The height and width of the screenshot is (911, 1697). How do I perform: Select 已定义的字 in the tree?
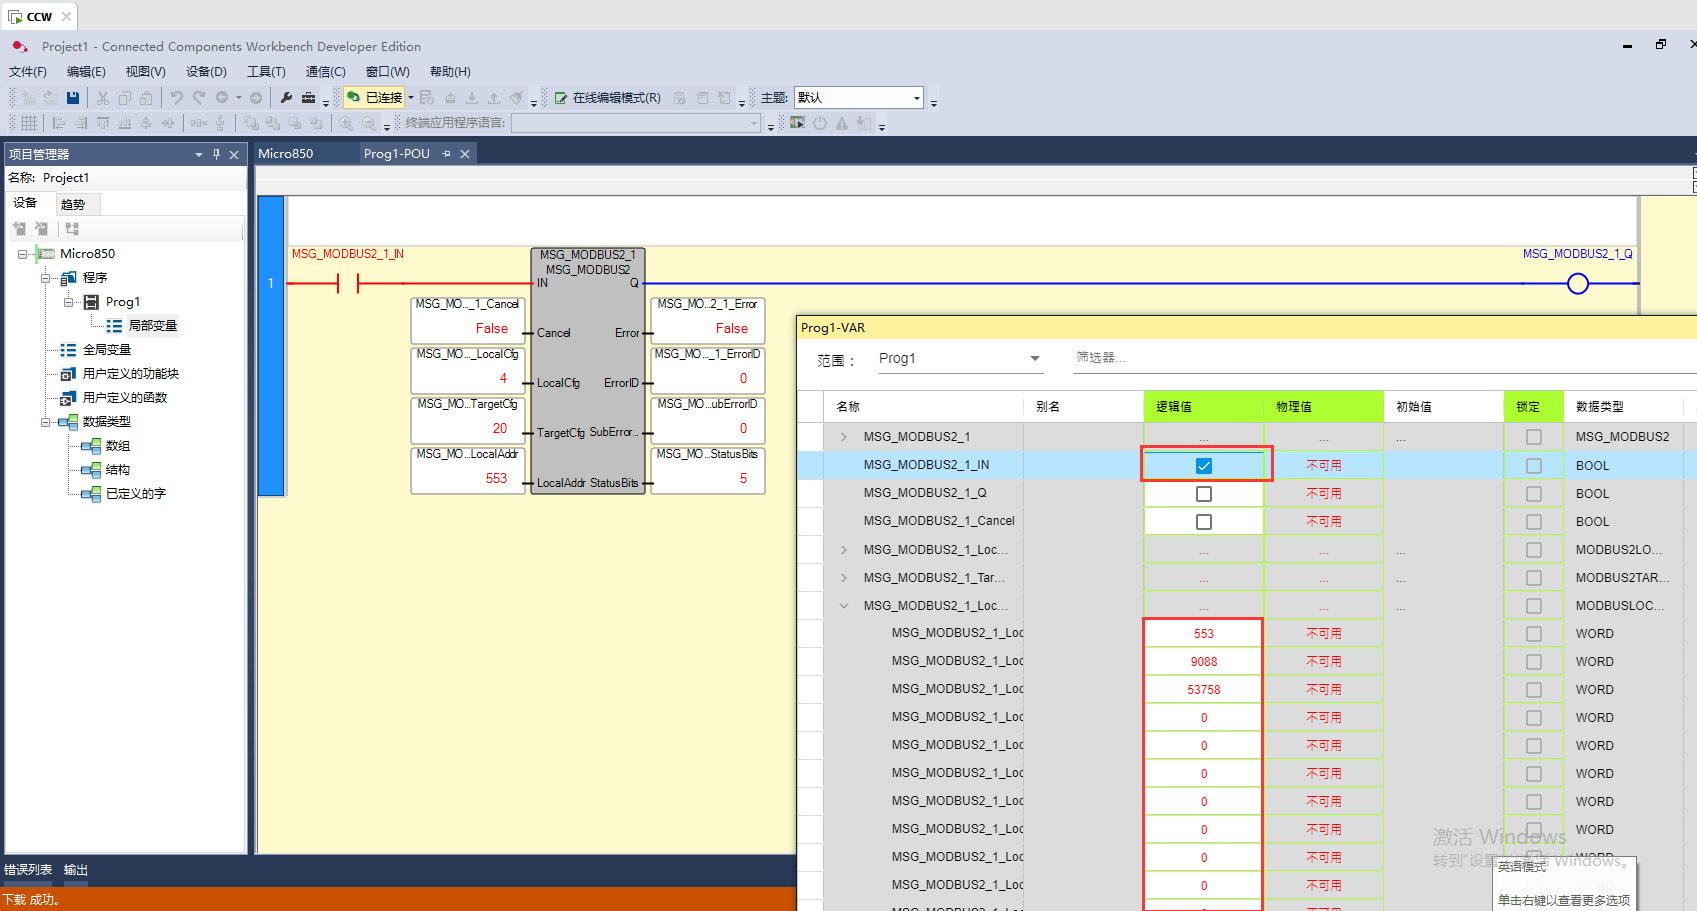tap(136, 494)
